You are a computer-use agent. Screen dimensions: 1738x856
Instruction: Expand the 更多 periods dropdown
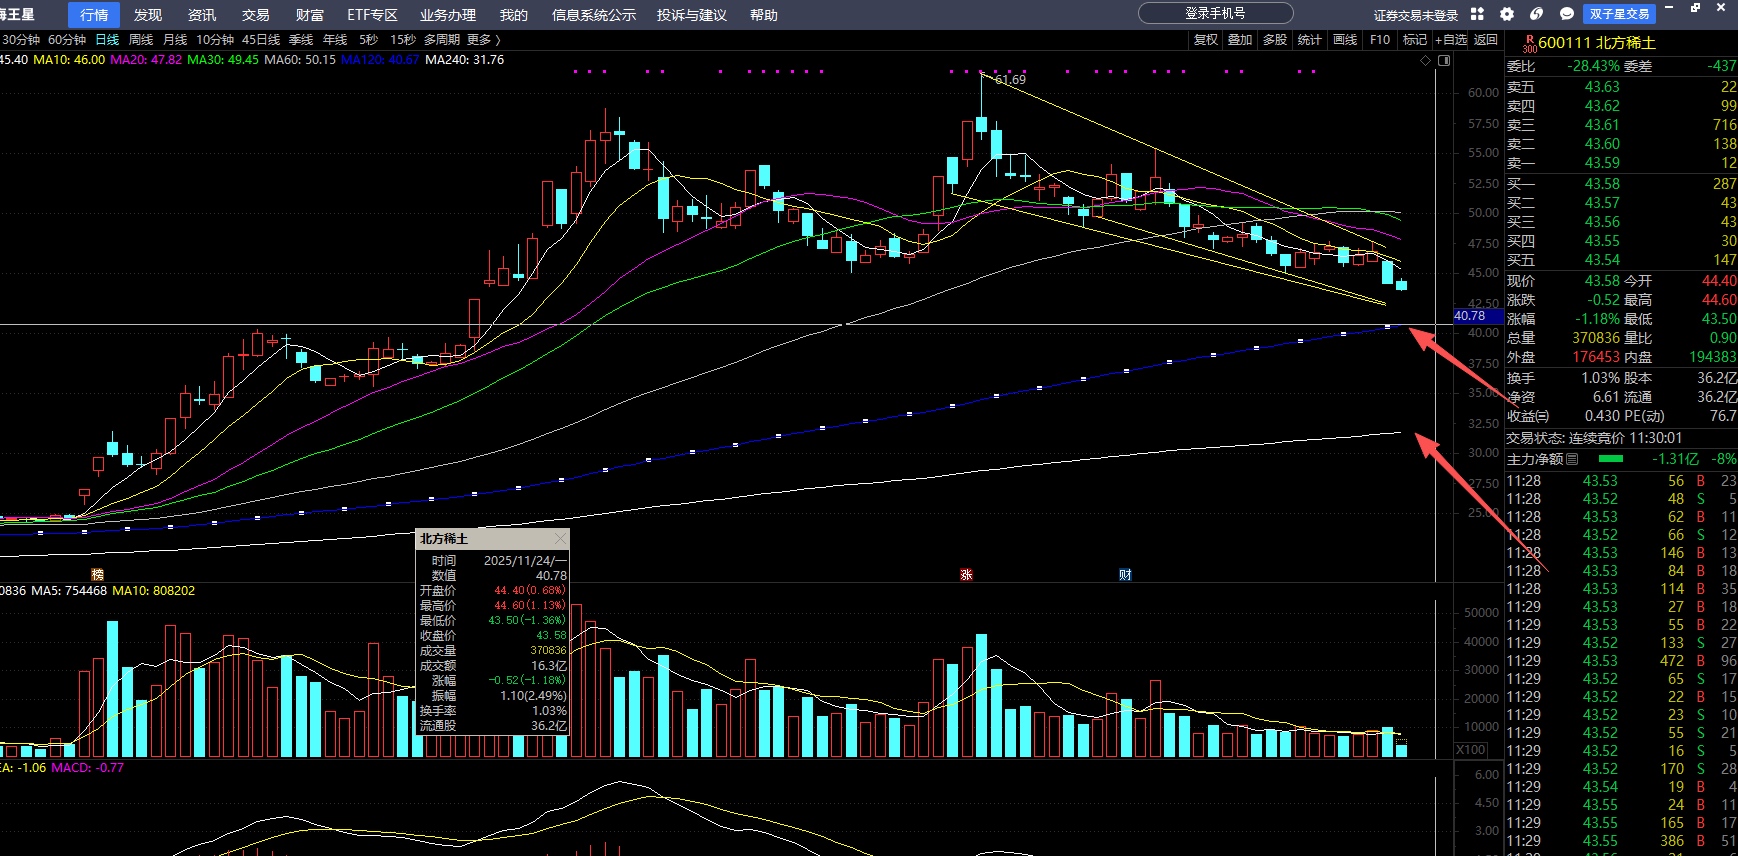(x=484, y=40)
